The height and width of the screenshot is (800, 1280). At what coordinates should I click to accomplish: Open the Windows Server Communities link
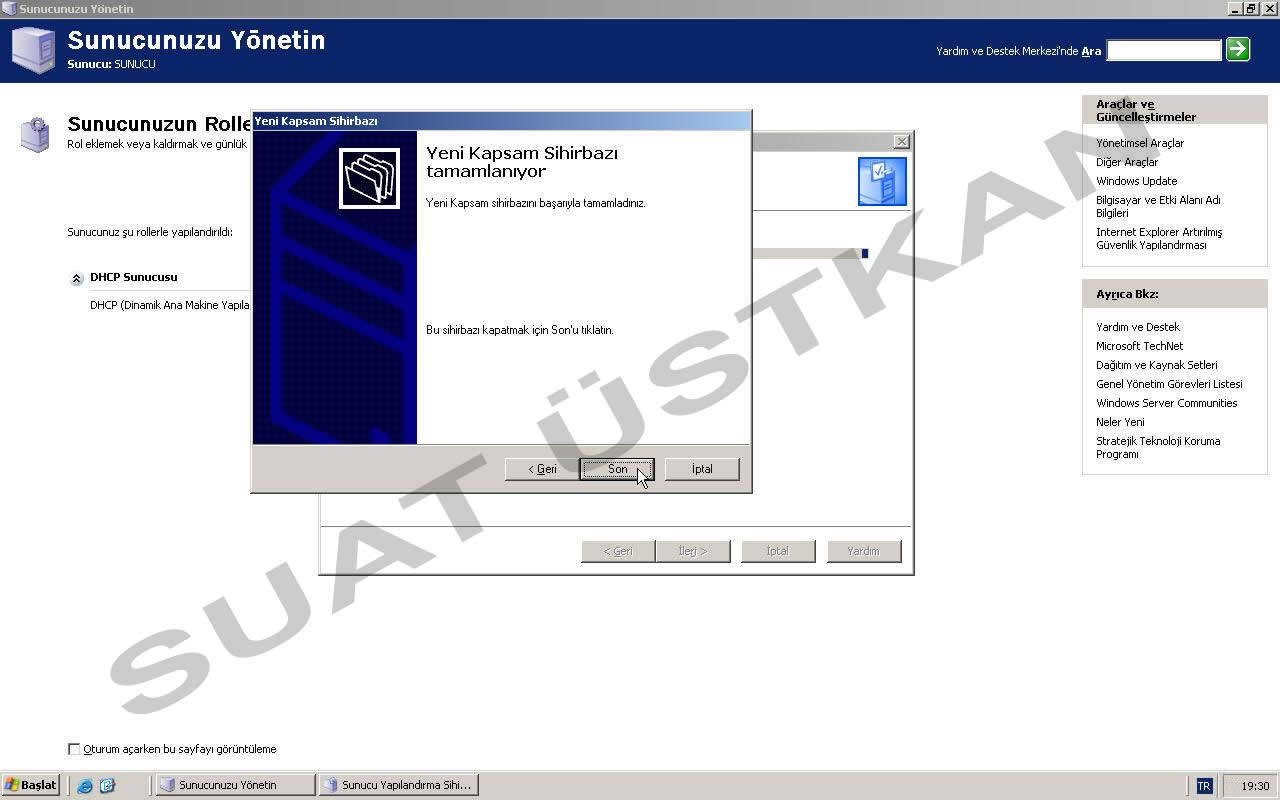click(1166, 403)
